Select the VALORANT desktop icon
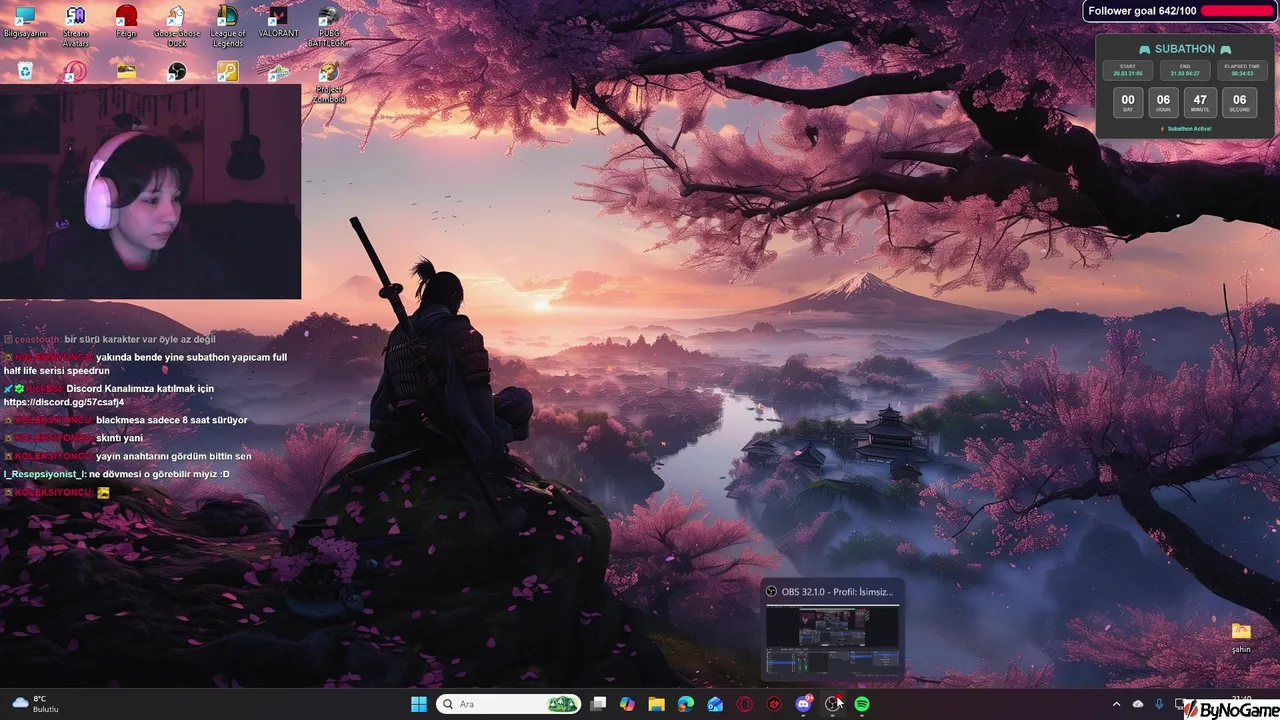 [x=278, y=22]
